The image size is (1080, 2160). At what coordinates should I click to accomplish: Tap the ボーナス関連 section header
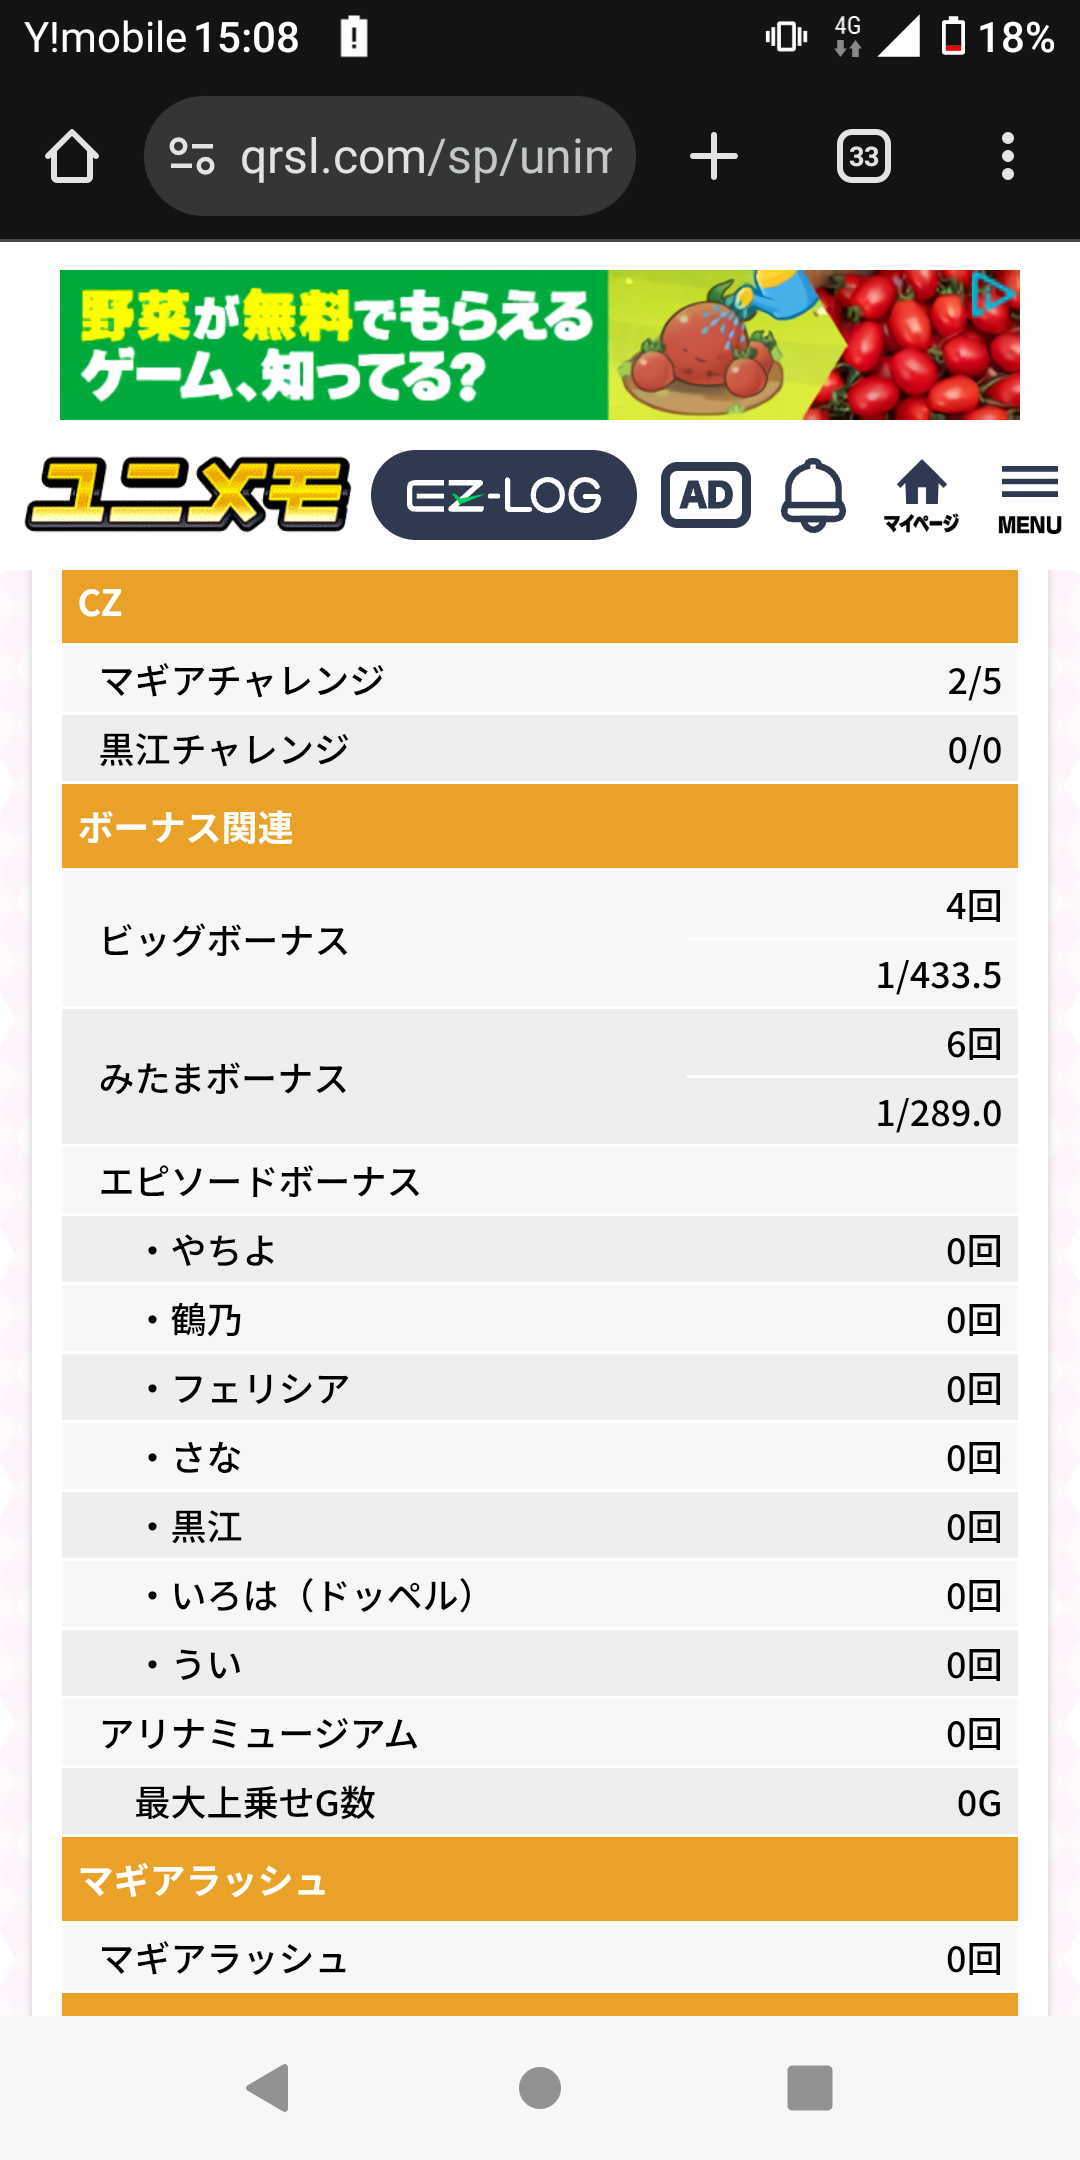coord(540,827)
